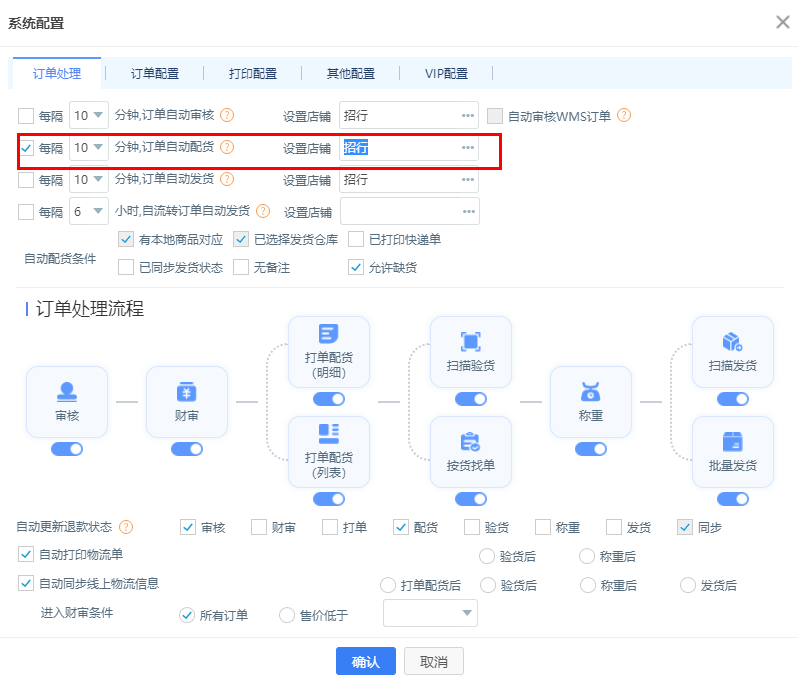
Task: Check the 已打印快递单 condition
Action: click(x=356, y=239)
